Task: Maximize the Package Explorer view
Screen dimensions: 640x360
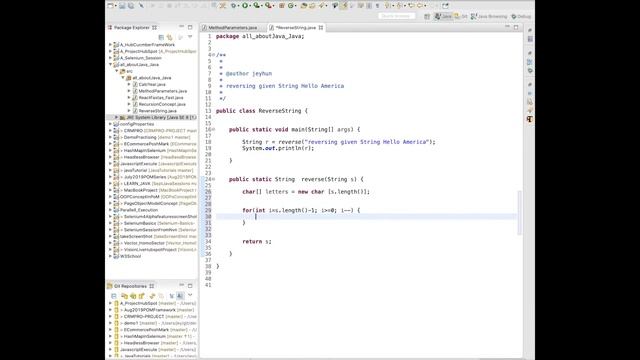Action: [190, 27]
